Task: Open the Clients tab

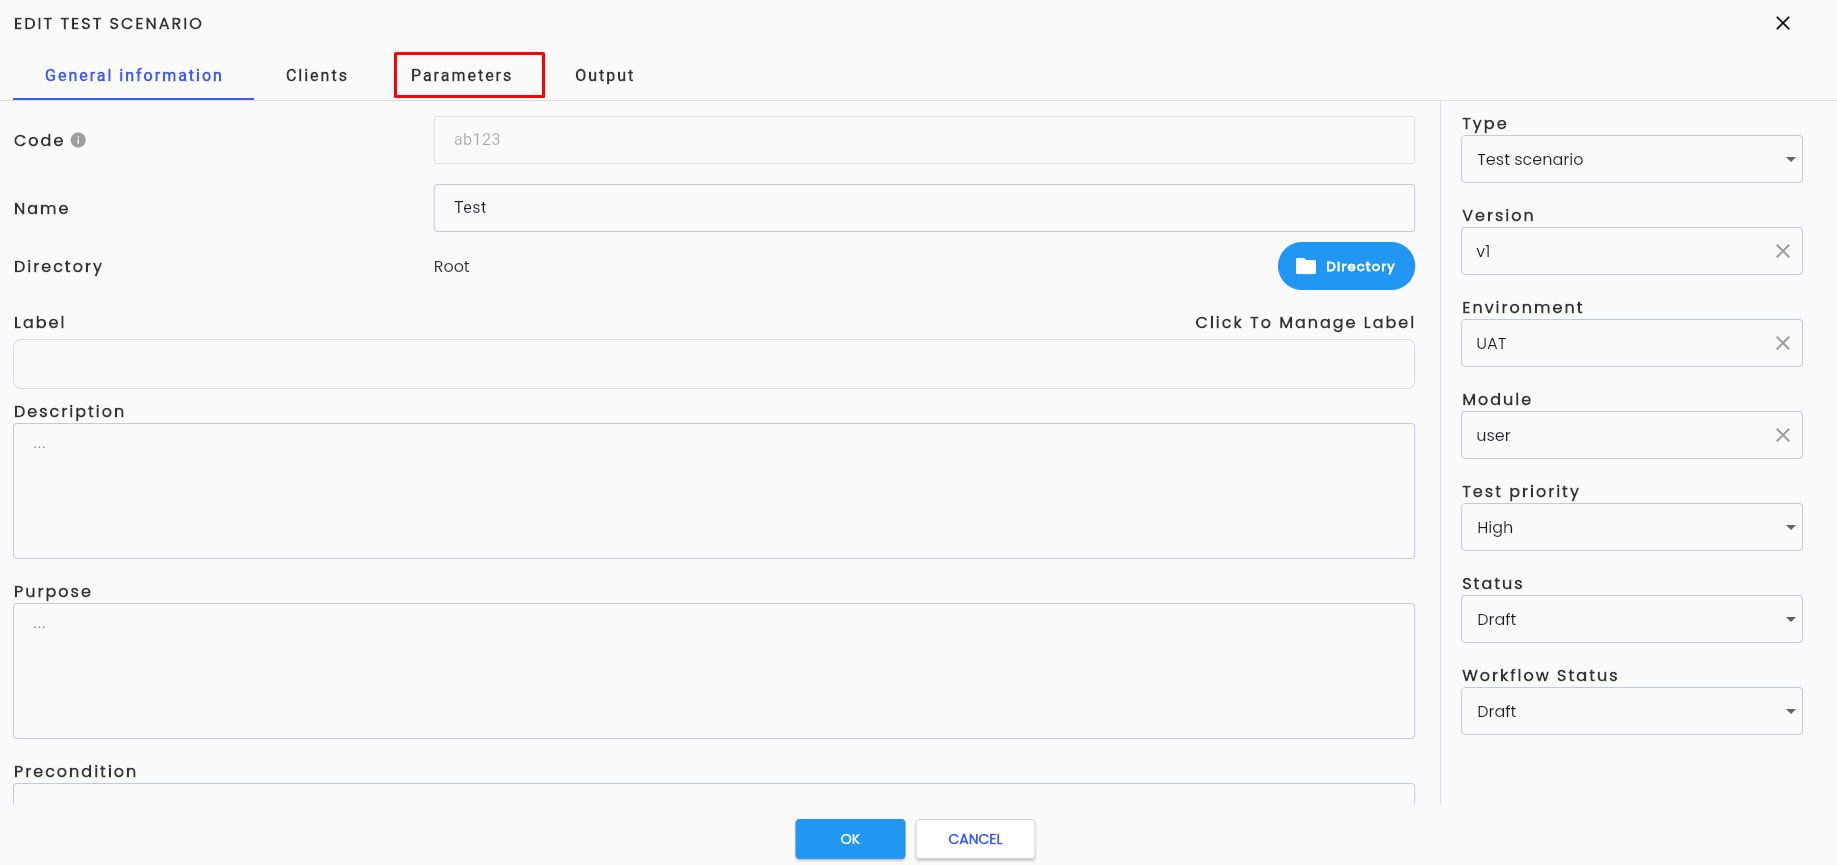Action: tap(317, 75)
